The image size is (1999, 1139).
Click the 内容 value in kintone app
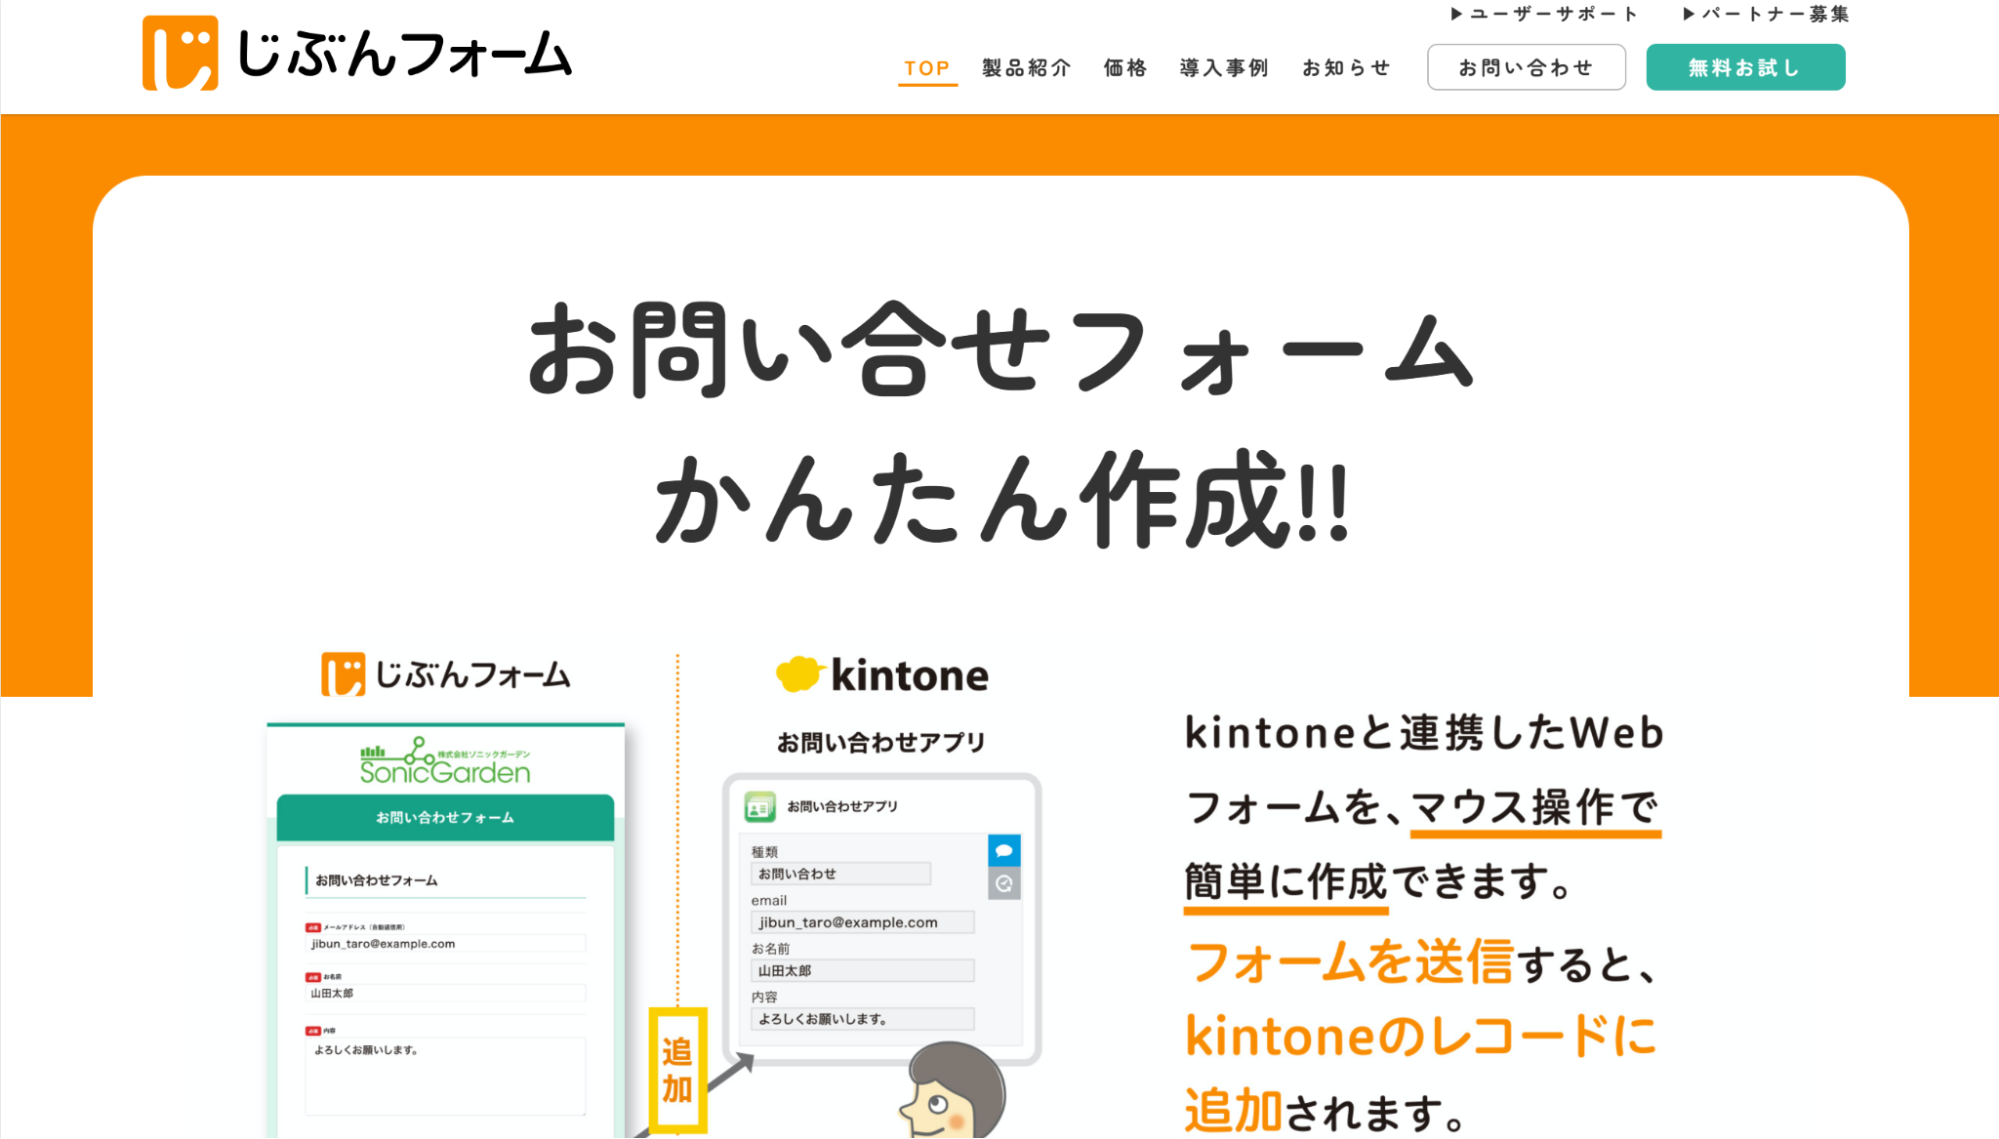(x=862, y=1019)
